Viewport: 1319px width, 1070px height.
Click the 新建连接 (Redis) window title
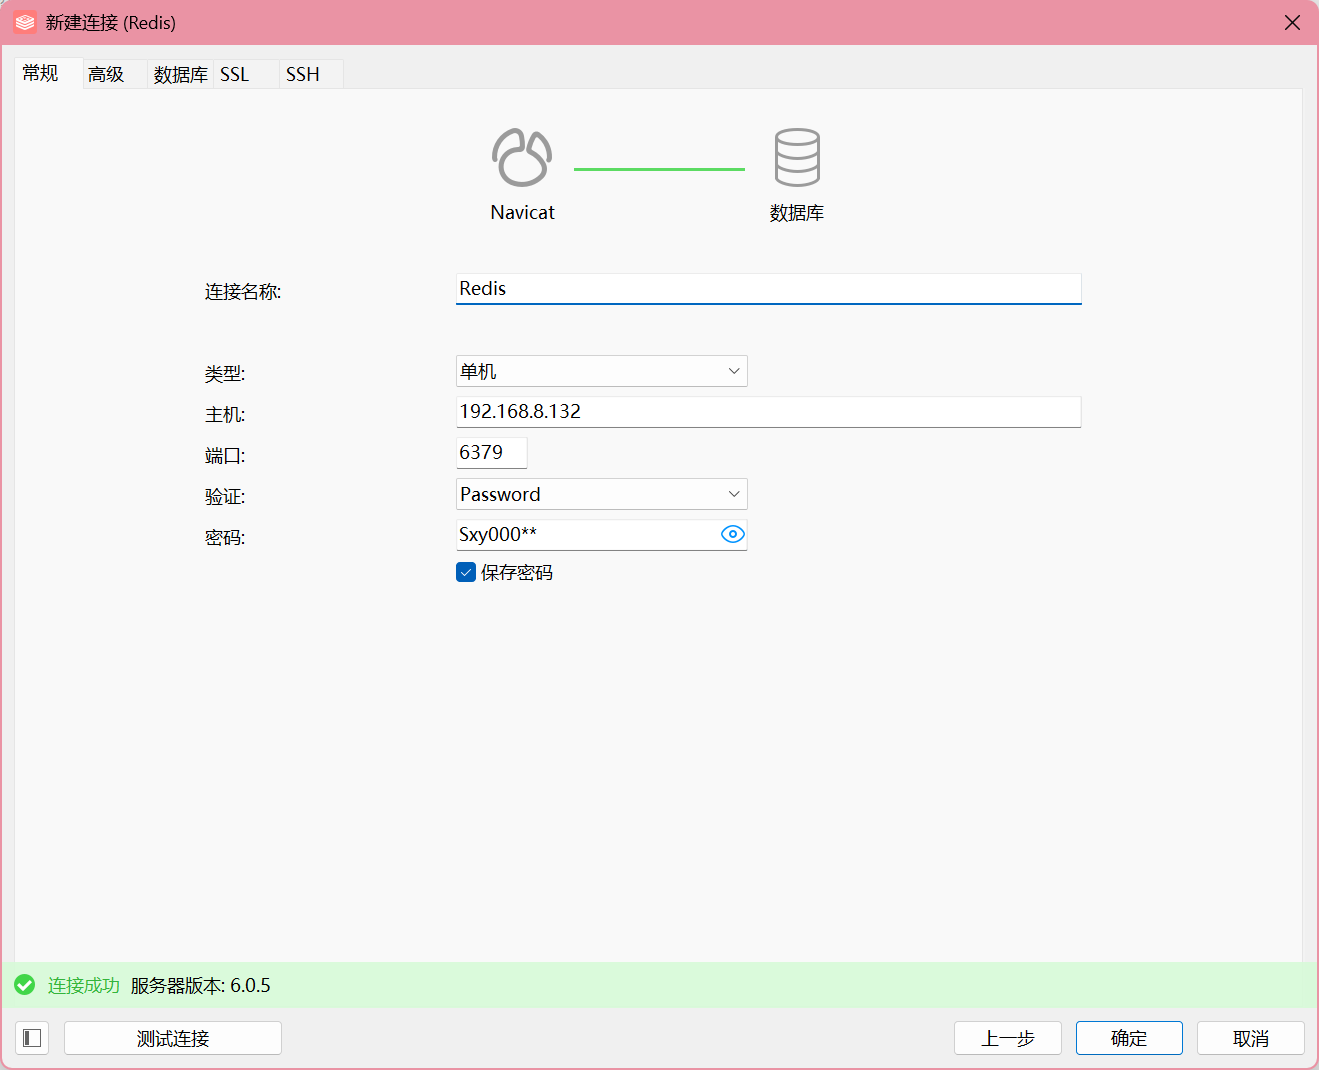[x=111, y=22]
